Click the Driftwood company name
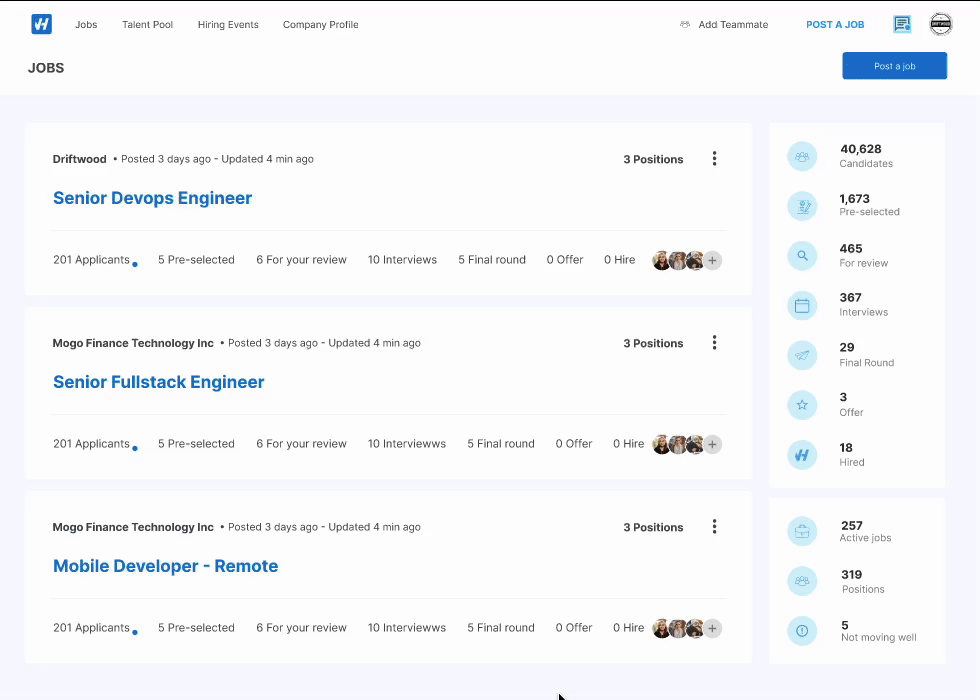This screenshot has height=700, width=980. click(x=79, y=159)
